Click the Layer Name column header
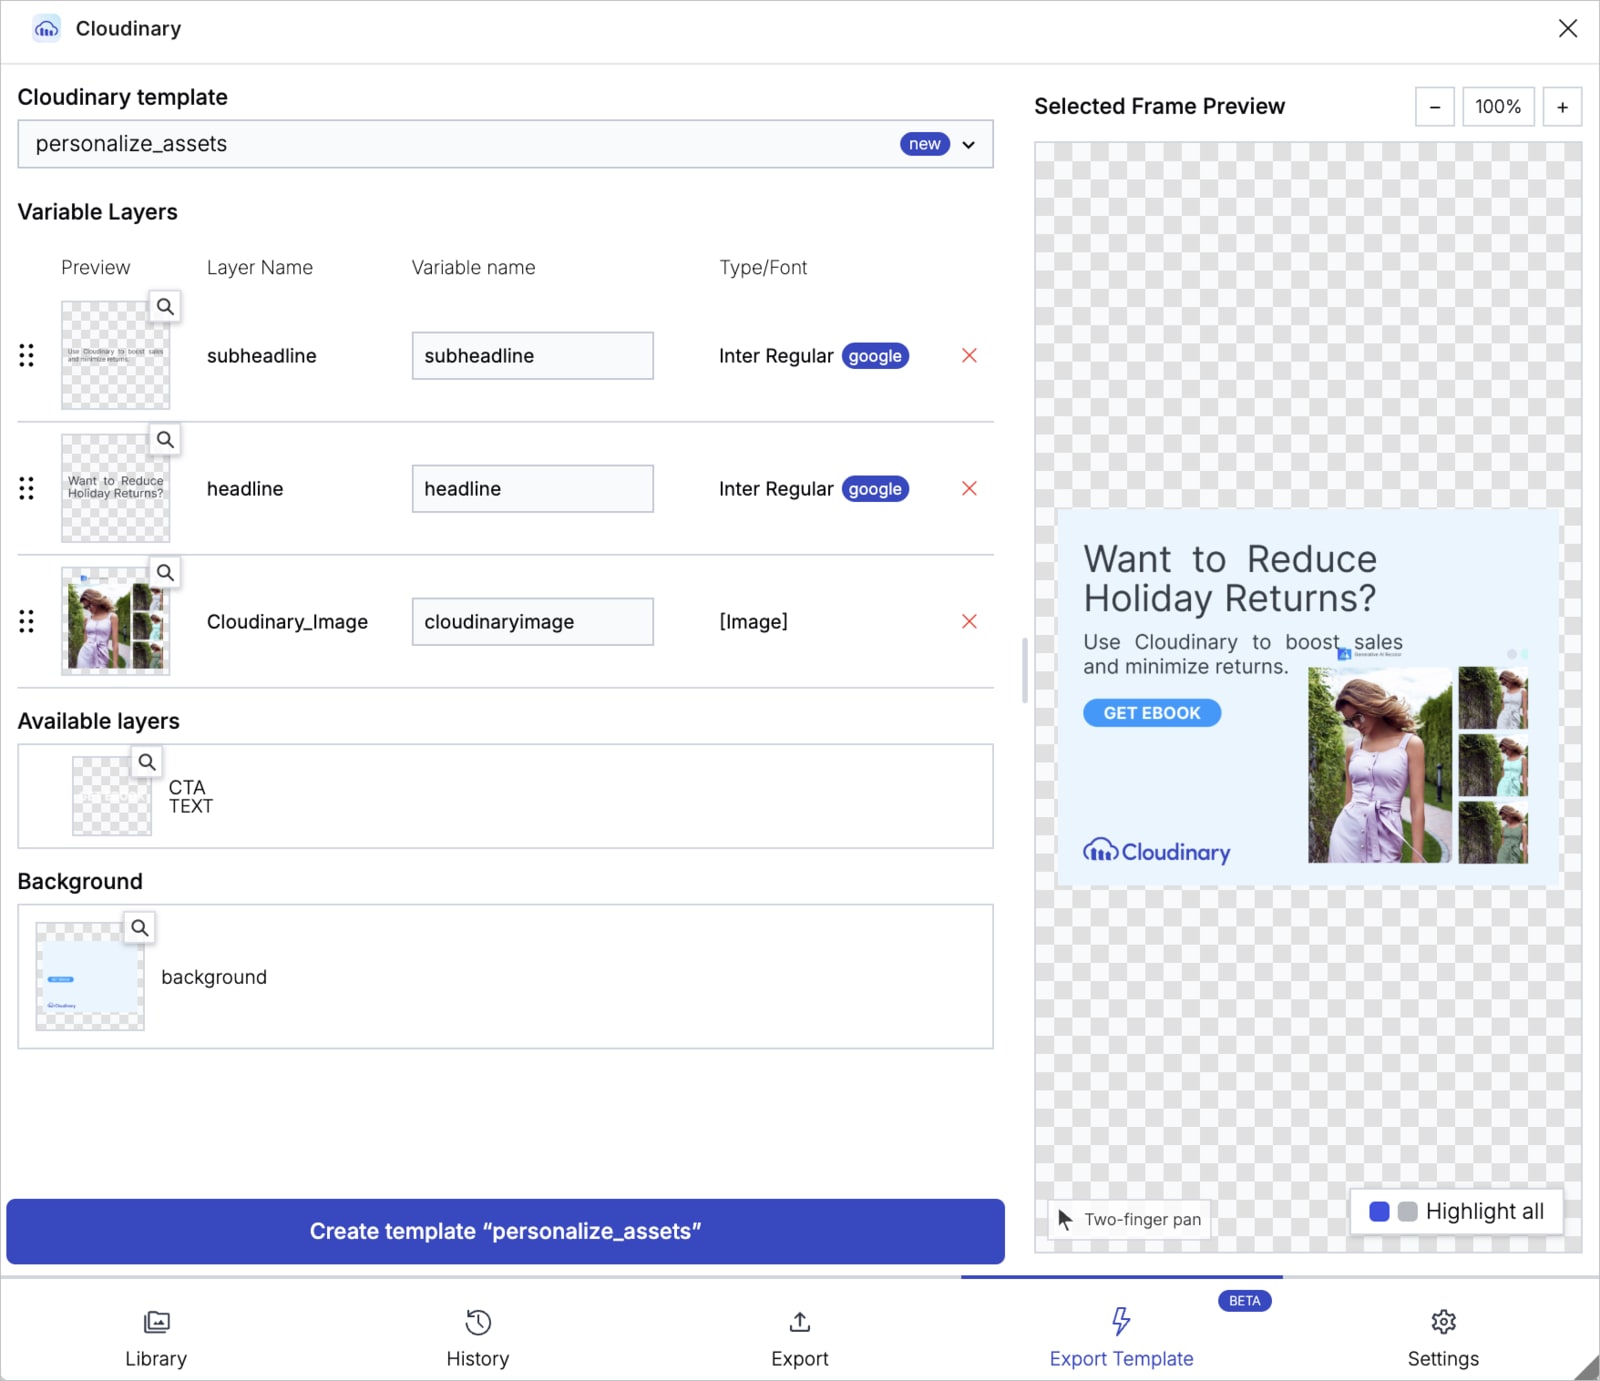Image resolution: width=1600 pixels, height=1381 pixels. 260,268
